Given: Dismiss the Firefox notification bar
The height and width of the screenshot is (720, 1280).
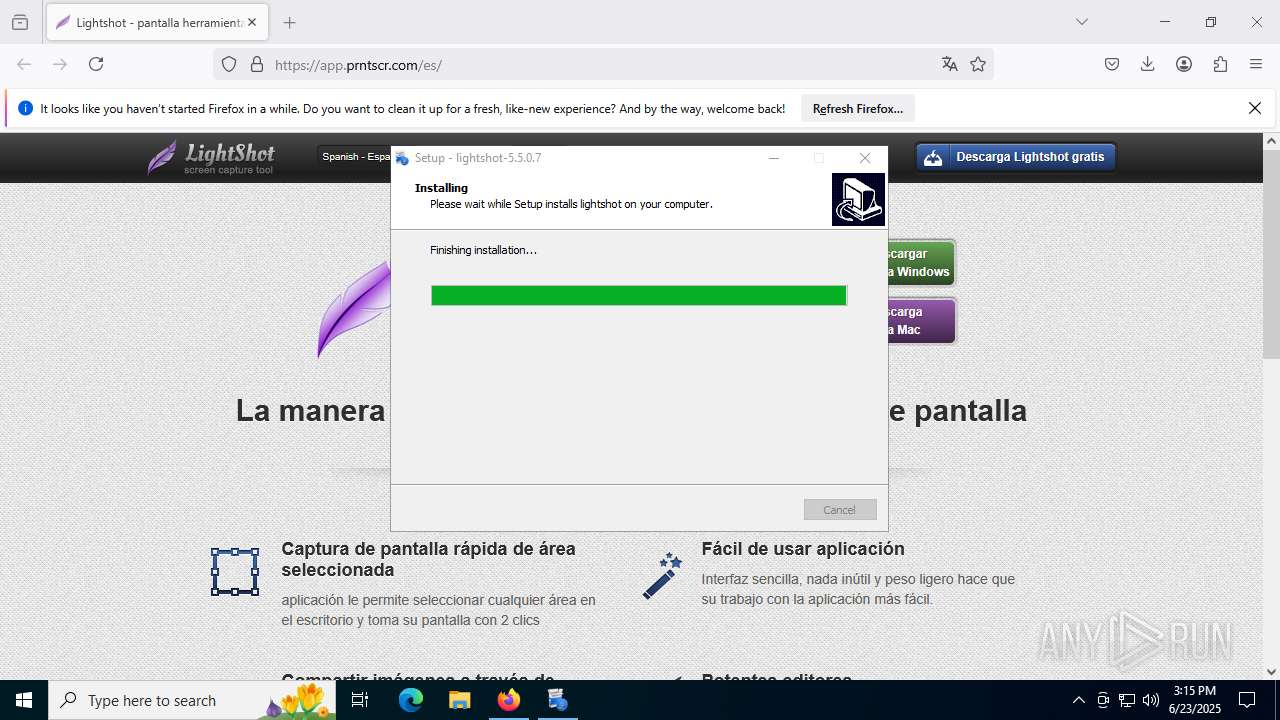Looking at the screenshot, I should pos(1255,108).
